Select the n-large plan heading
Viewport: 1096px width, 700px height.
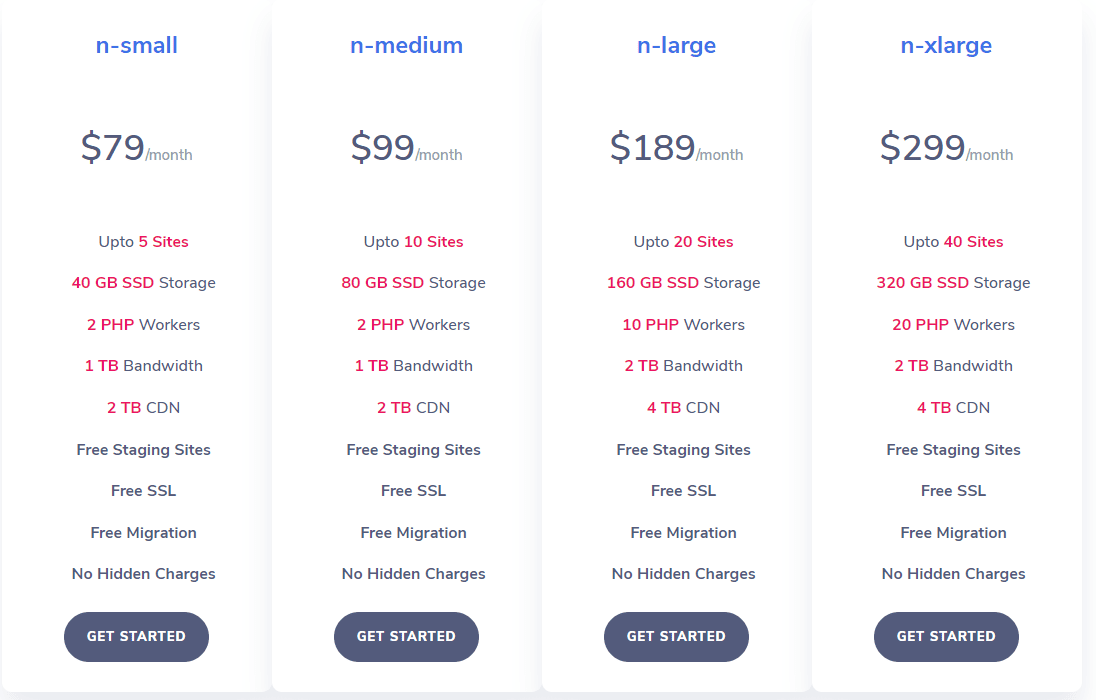(x=676, y=45)
